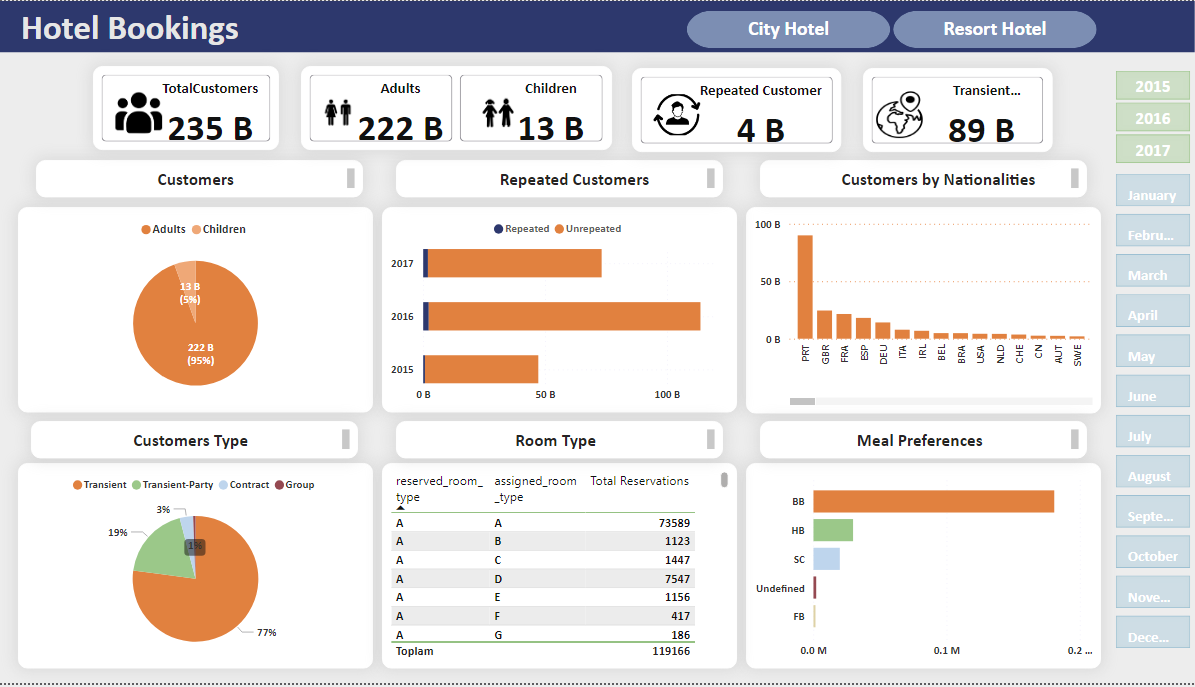Select the HB meal preference bar
The width and height of the screenshot is (1195, 687).
(x=833, y=530)
